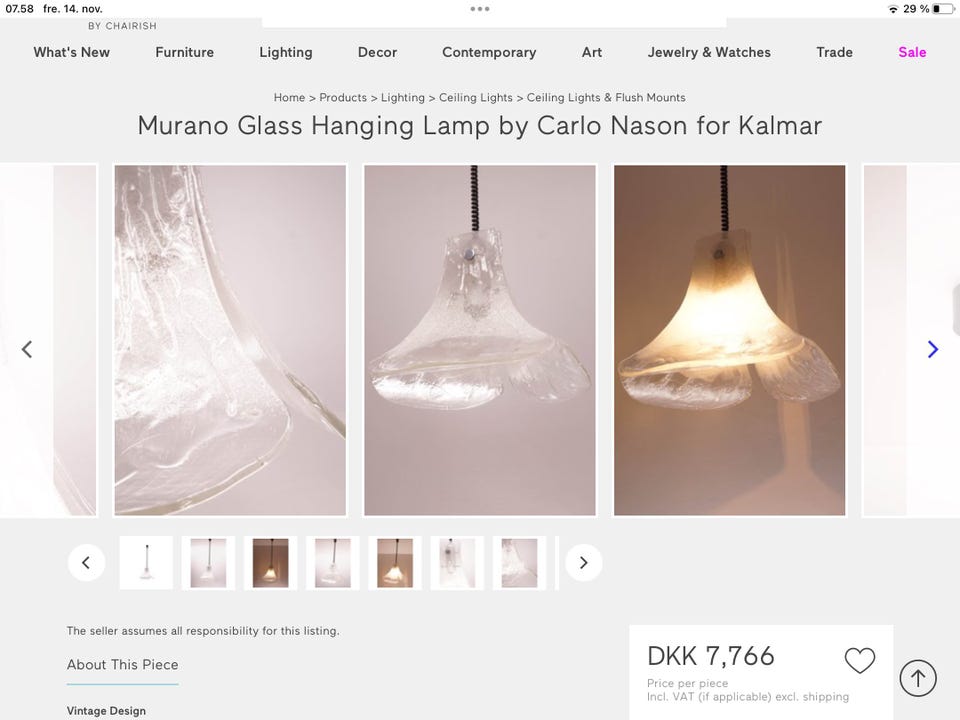Screen dimensions: 960x720
Task: Go to the Sale section
Action: (x=912, y=52)
